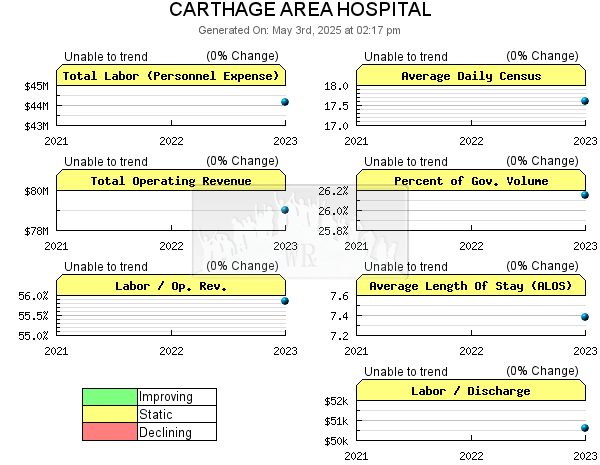Click the Labor / Discharge title banner

471,390
